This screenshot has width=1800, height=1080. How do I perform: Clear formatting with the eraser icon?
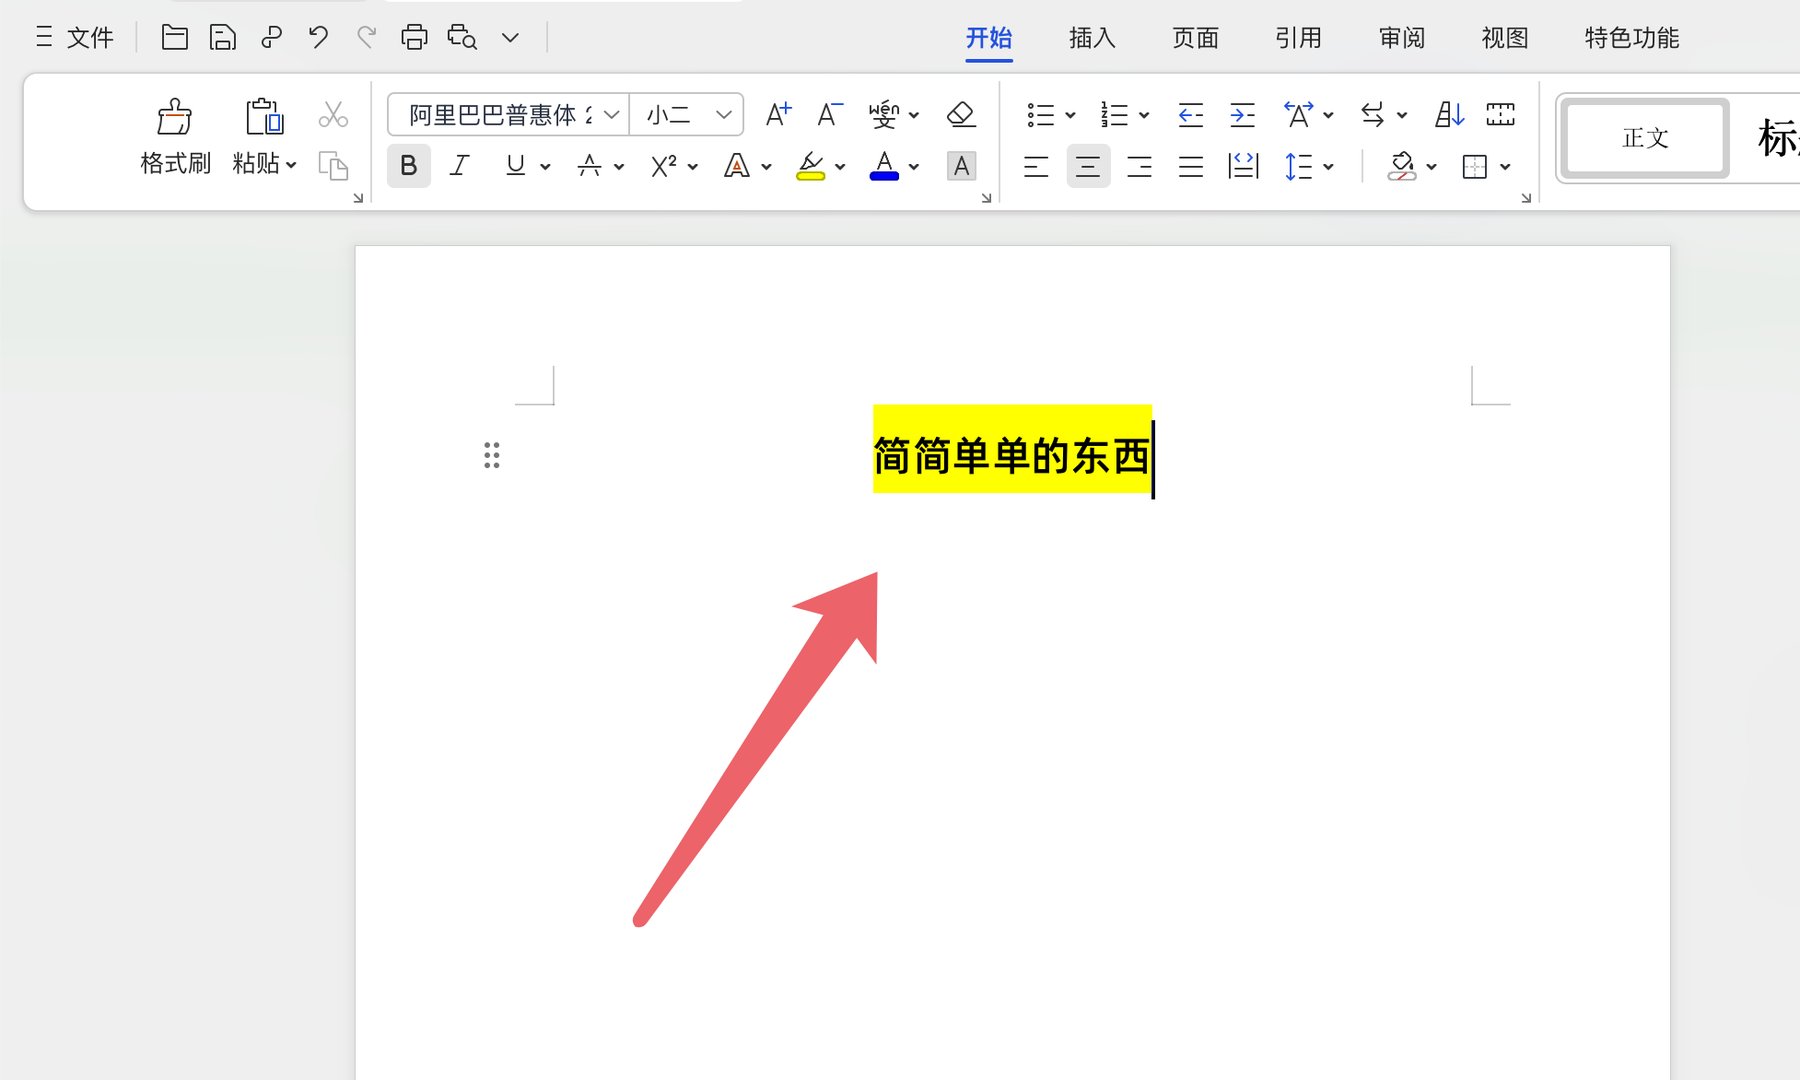pyautogui.click(x=959, y=113)
